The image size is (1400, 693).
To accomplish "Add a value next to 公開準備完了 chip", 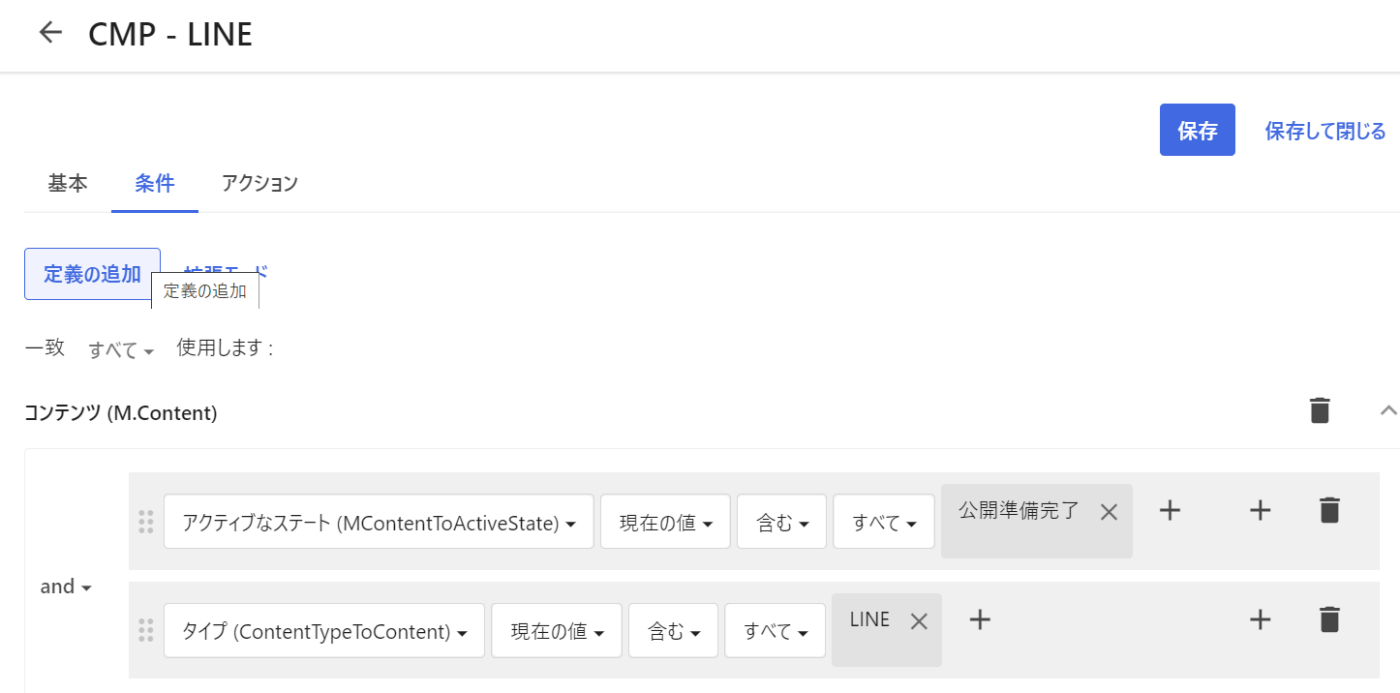I will tap(1170, 511).
